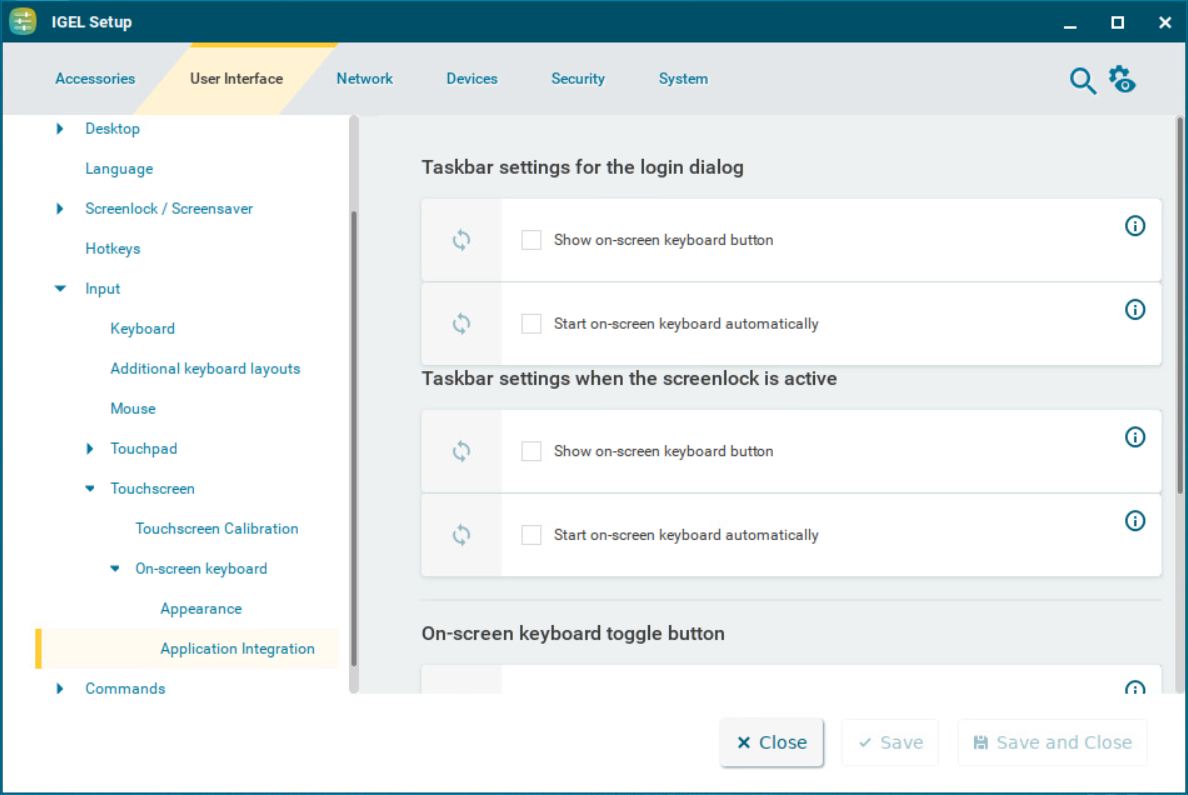The height and width of the screenshot is (795, 1188).
Task: Open the search magnifier icon
Action: [x=1082, y=81]
